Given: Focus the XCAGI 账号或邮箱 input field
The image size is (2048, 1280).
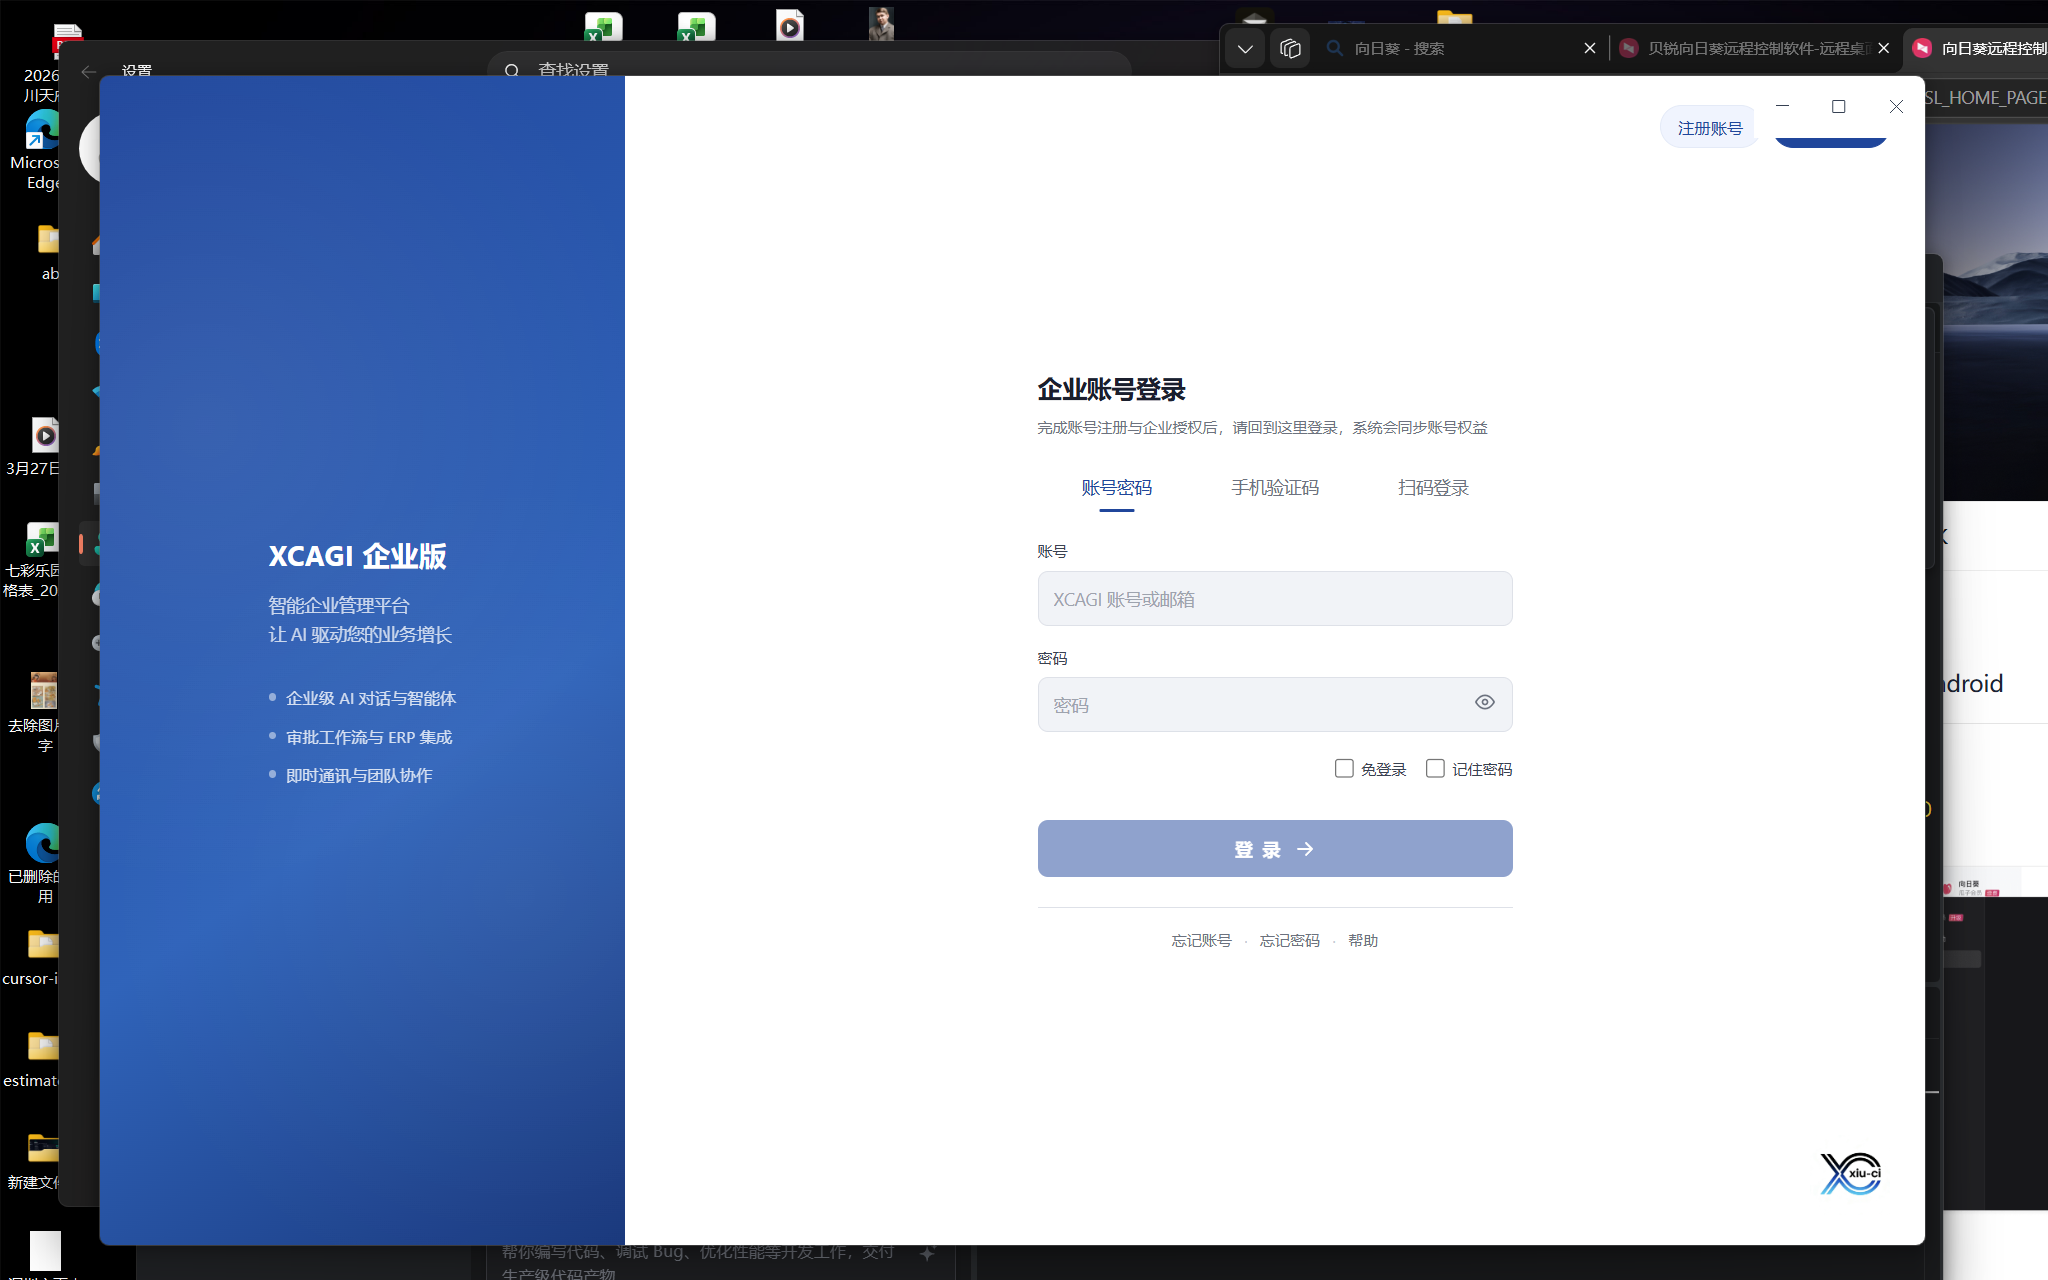Looking at the screenshot, I should [1275, 599].
